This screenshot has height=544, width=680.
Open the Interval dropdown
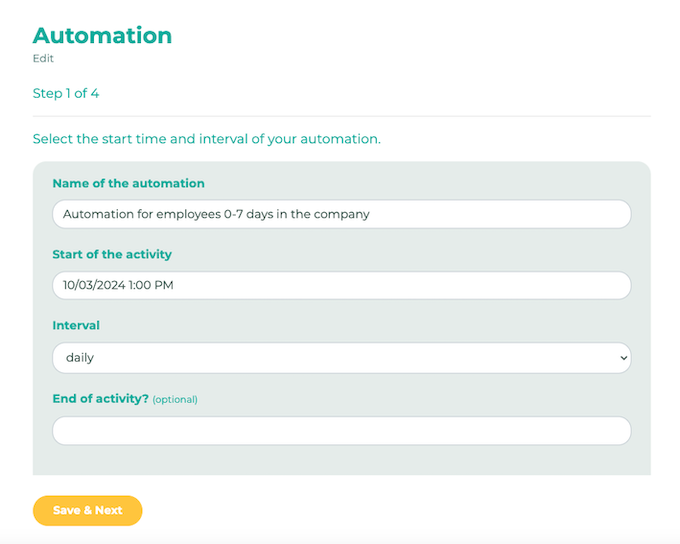click(341, 357)
